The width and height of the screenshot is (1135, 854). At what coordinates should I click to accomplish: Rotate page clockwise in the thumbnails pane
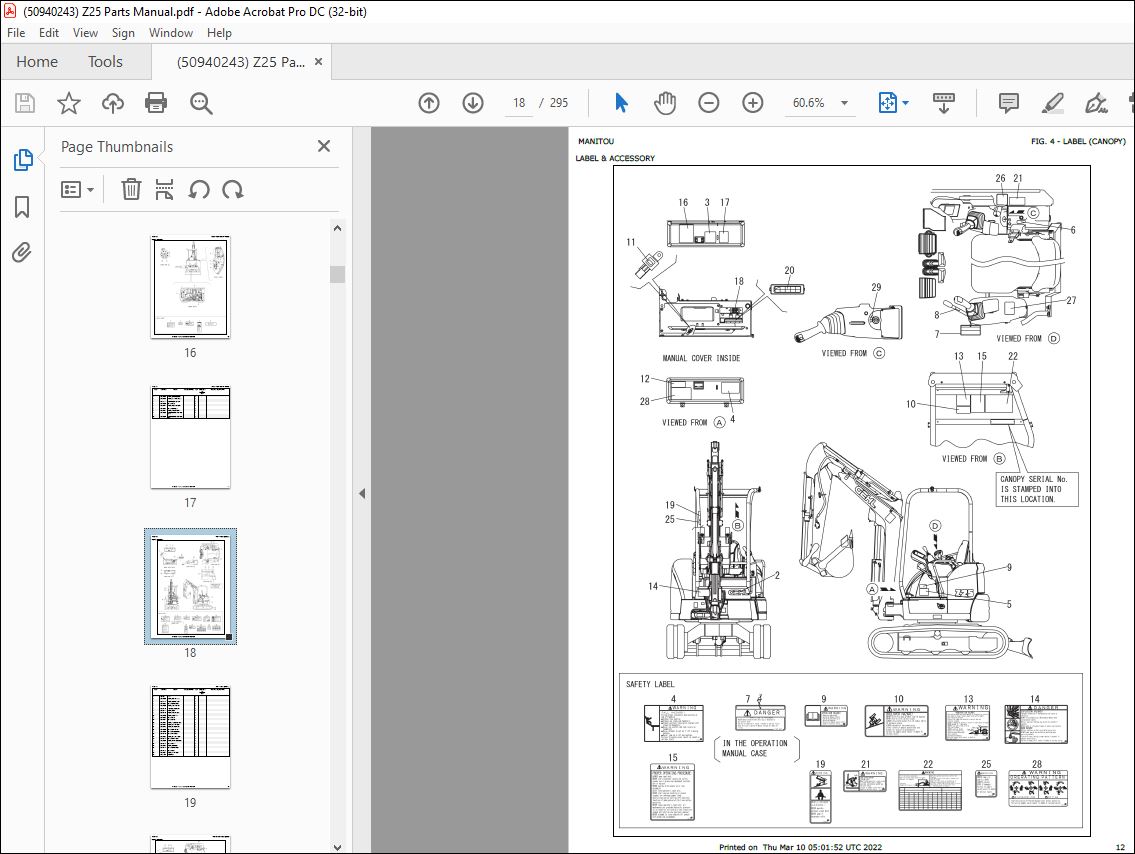click(x=232, y=190)
